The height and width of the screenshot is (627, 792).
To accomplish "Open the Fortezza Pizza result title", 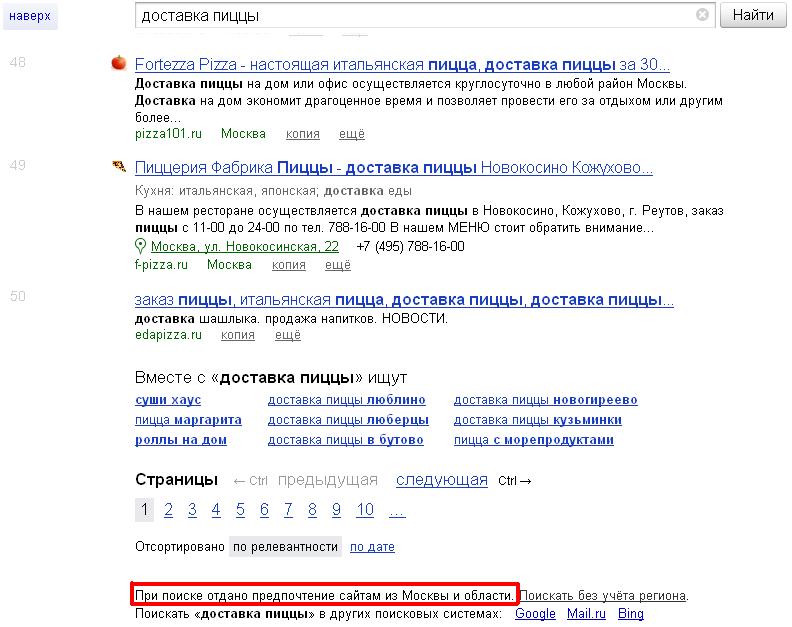I will coord(402,63).
